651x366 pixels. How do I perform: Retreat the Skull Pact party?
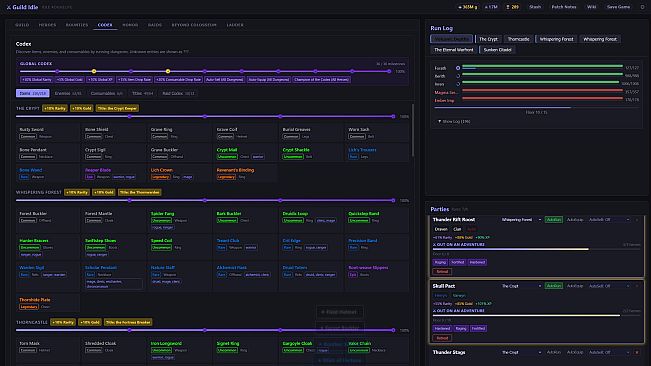(x=442, y=338)
